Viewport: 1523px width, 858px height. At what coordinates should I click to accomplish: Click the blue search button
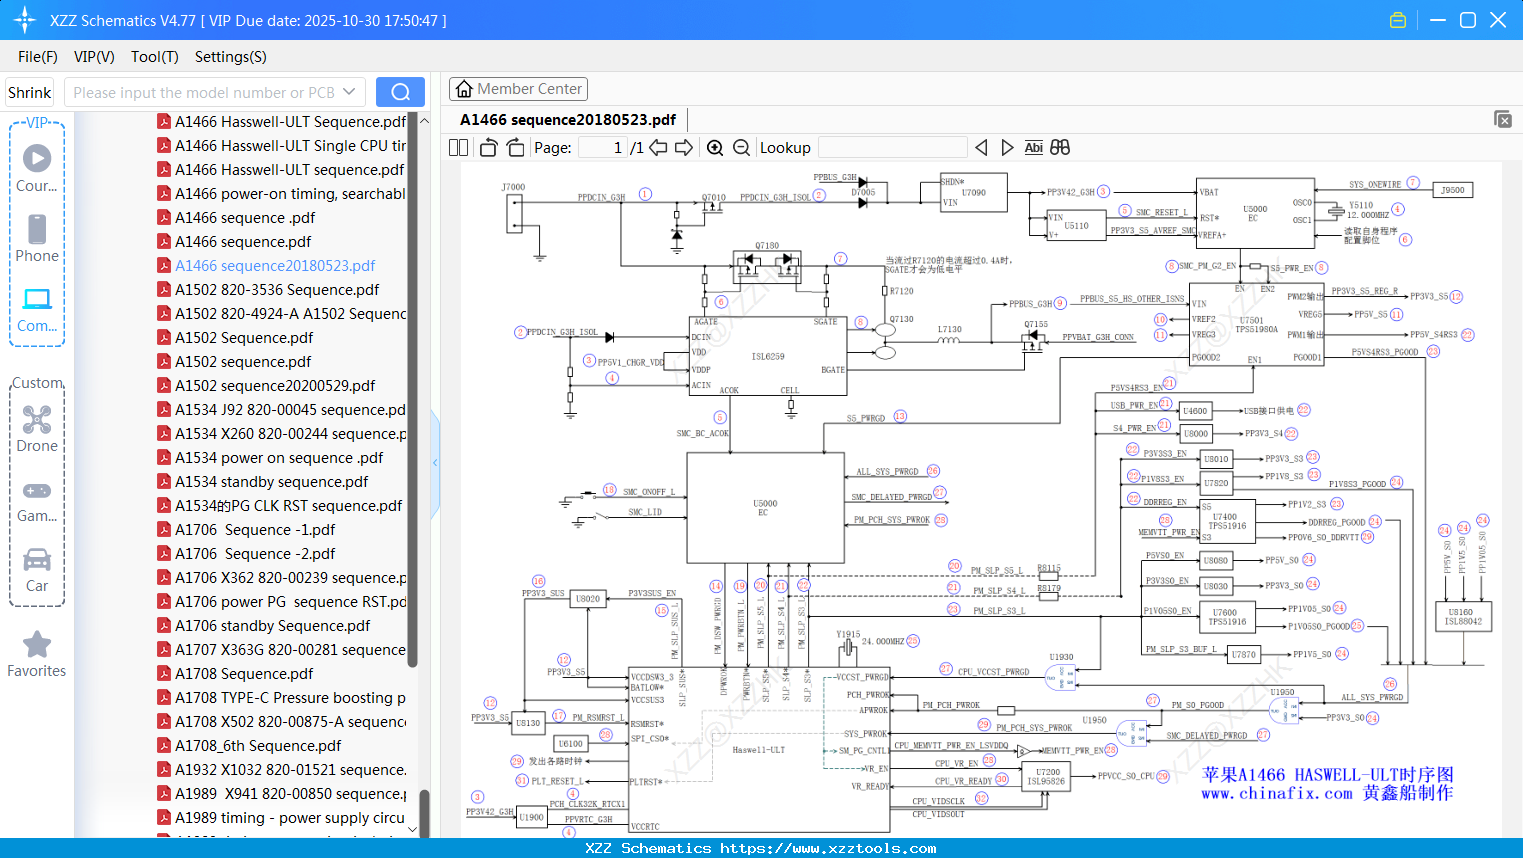point(400,92)
